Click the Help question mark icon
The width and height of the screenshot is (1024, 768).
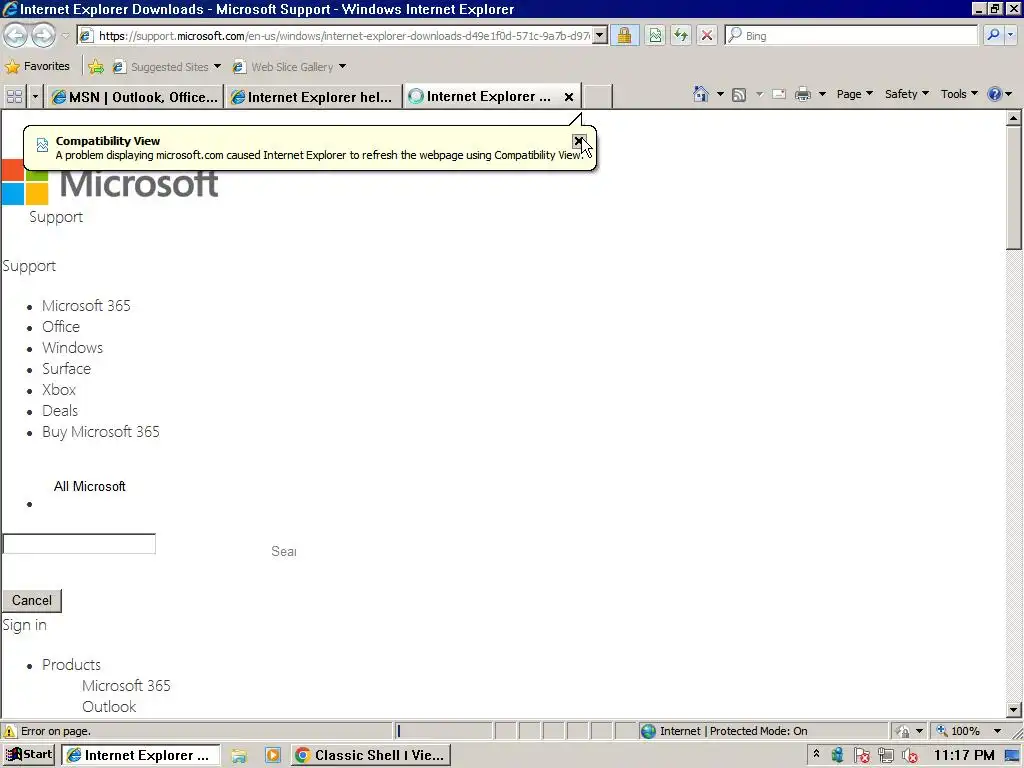pos(995,94)
